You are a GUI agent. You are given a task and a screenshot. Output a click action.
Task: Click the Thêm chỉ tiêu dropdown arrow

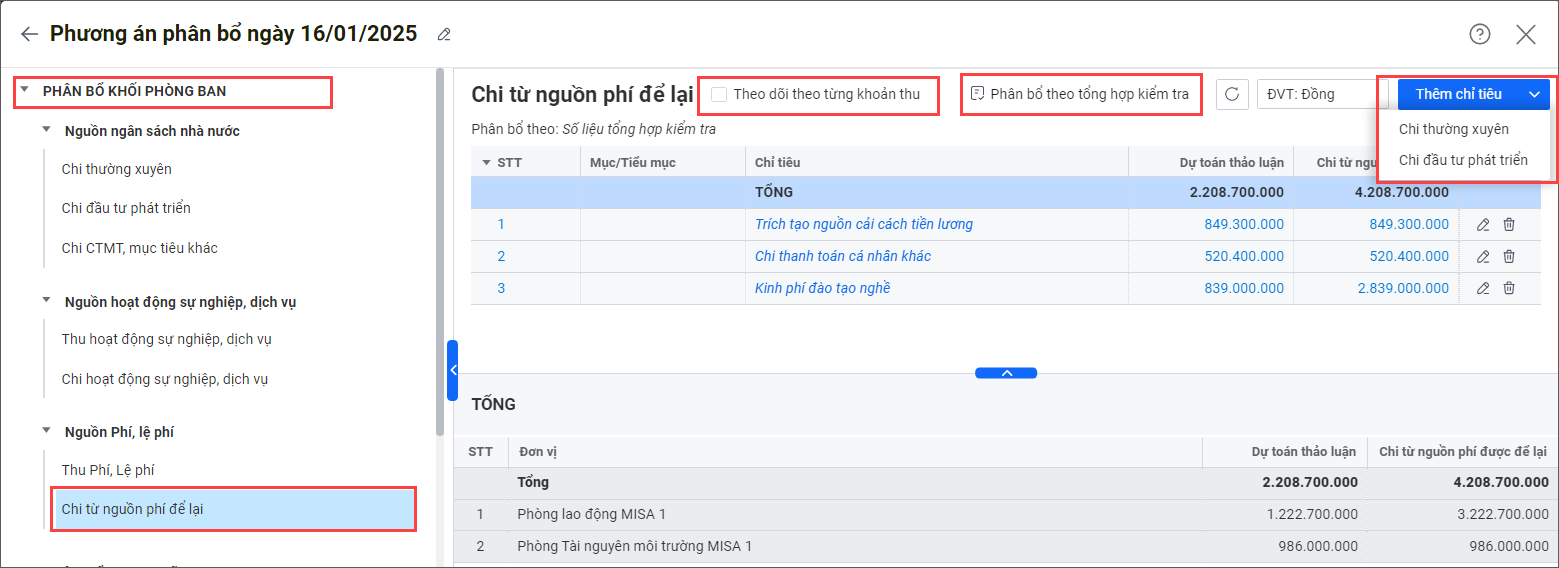point(1534,94)
